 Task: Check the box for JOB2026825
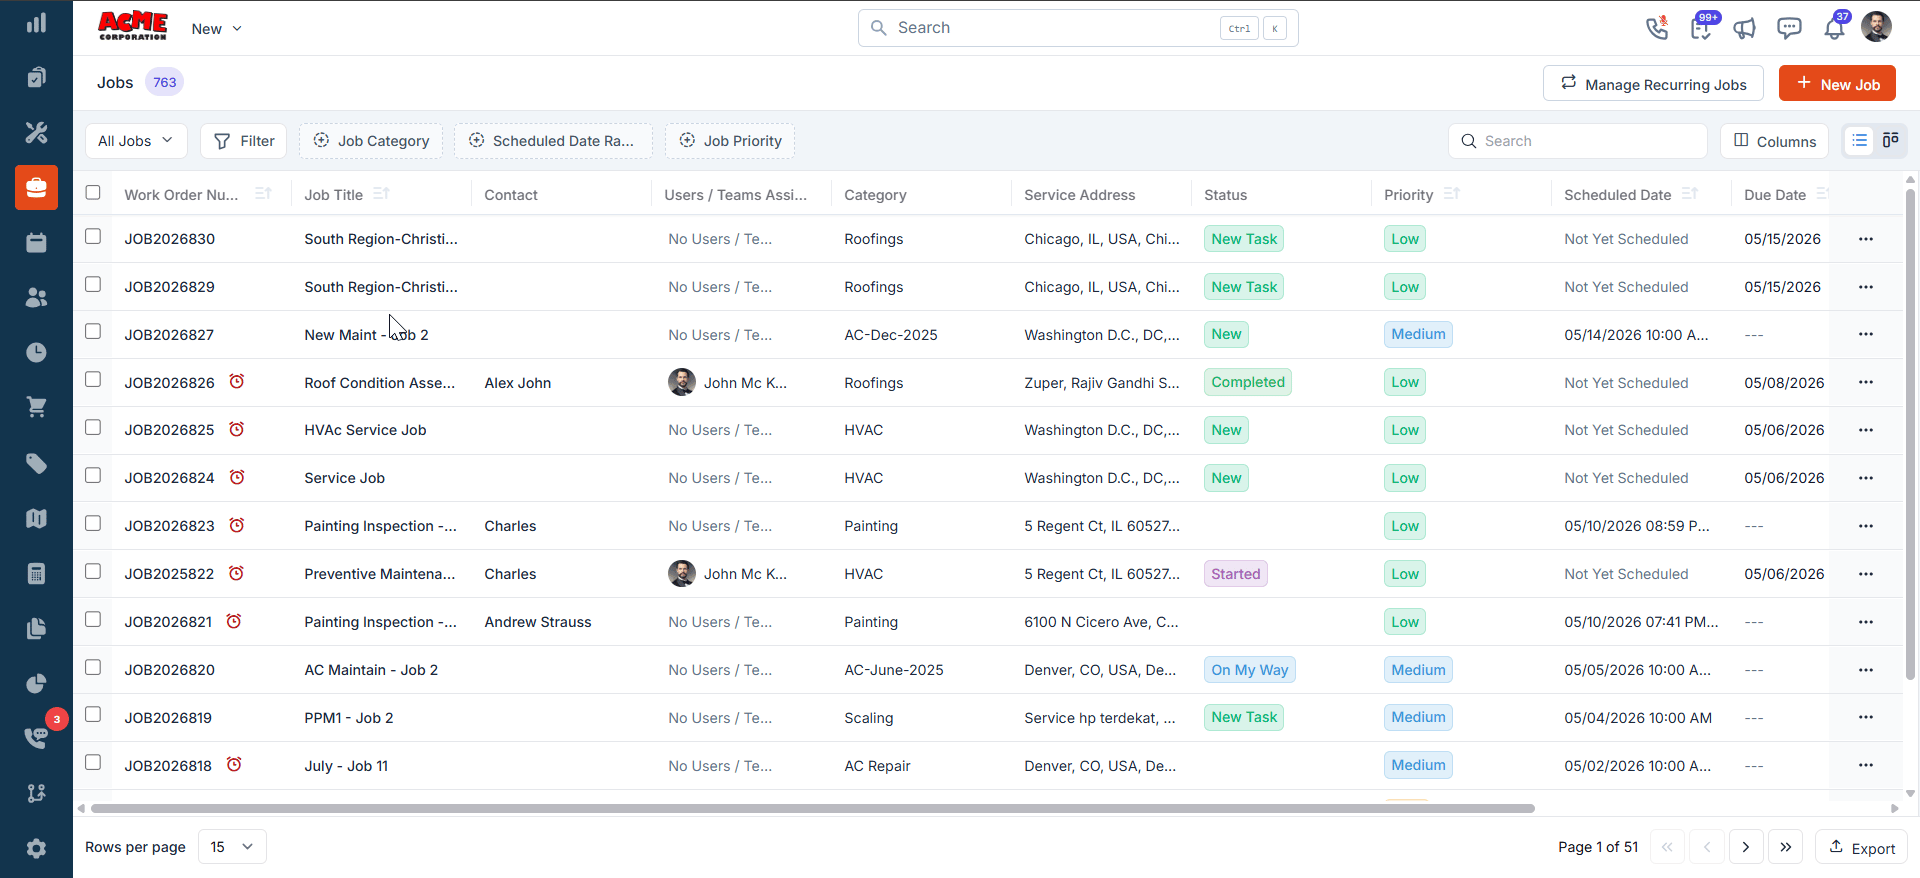tap(93, 427)
